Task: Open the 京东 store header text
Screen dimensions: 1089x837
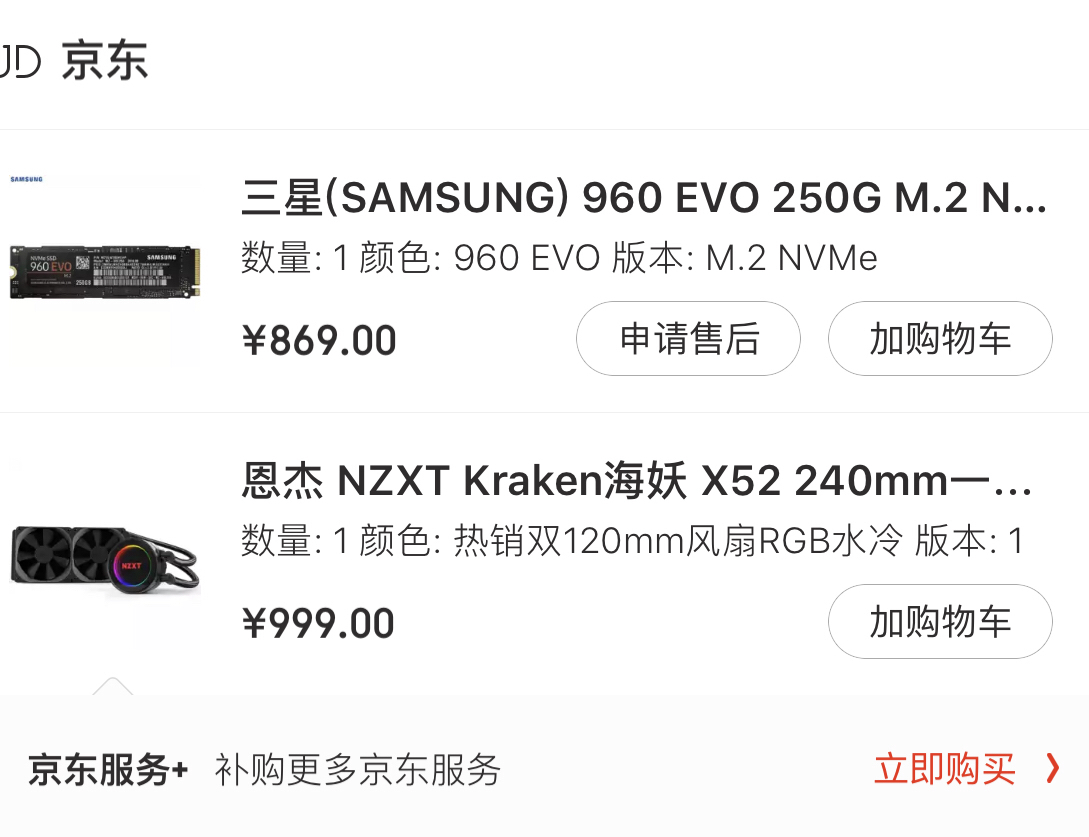Action: (x=105, y=61)
